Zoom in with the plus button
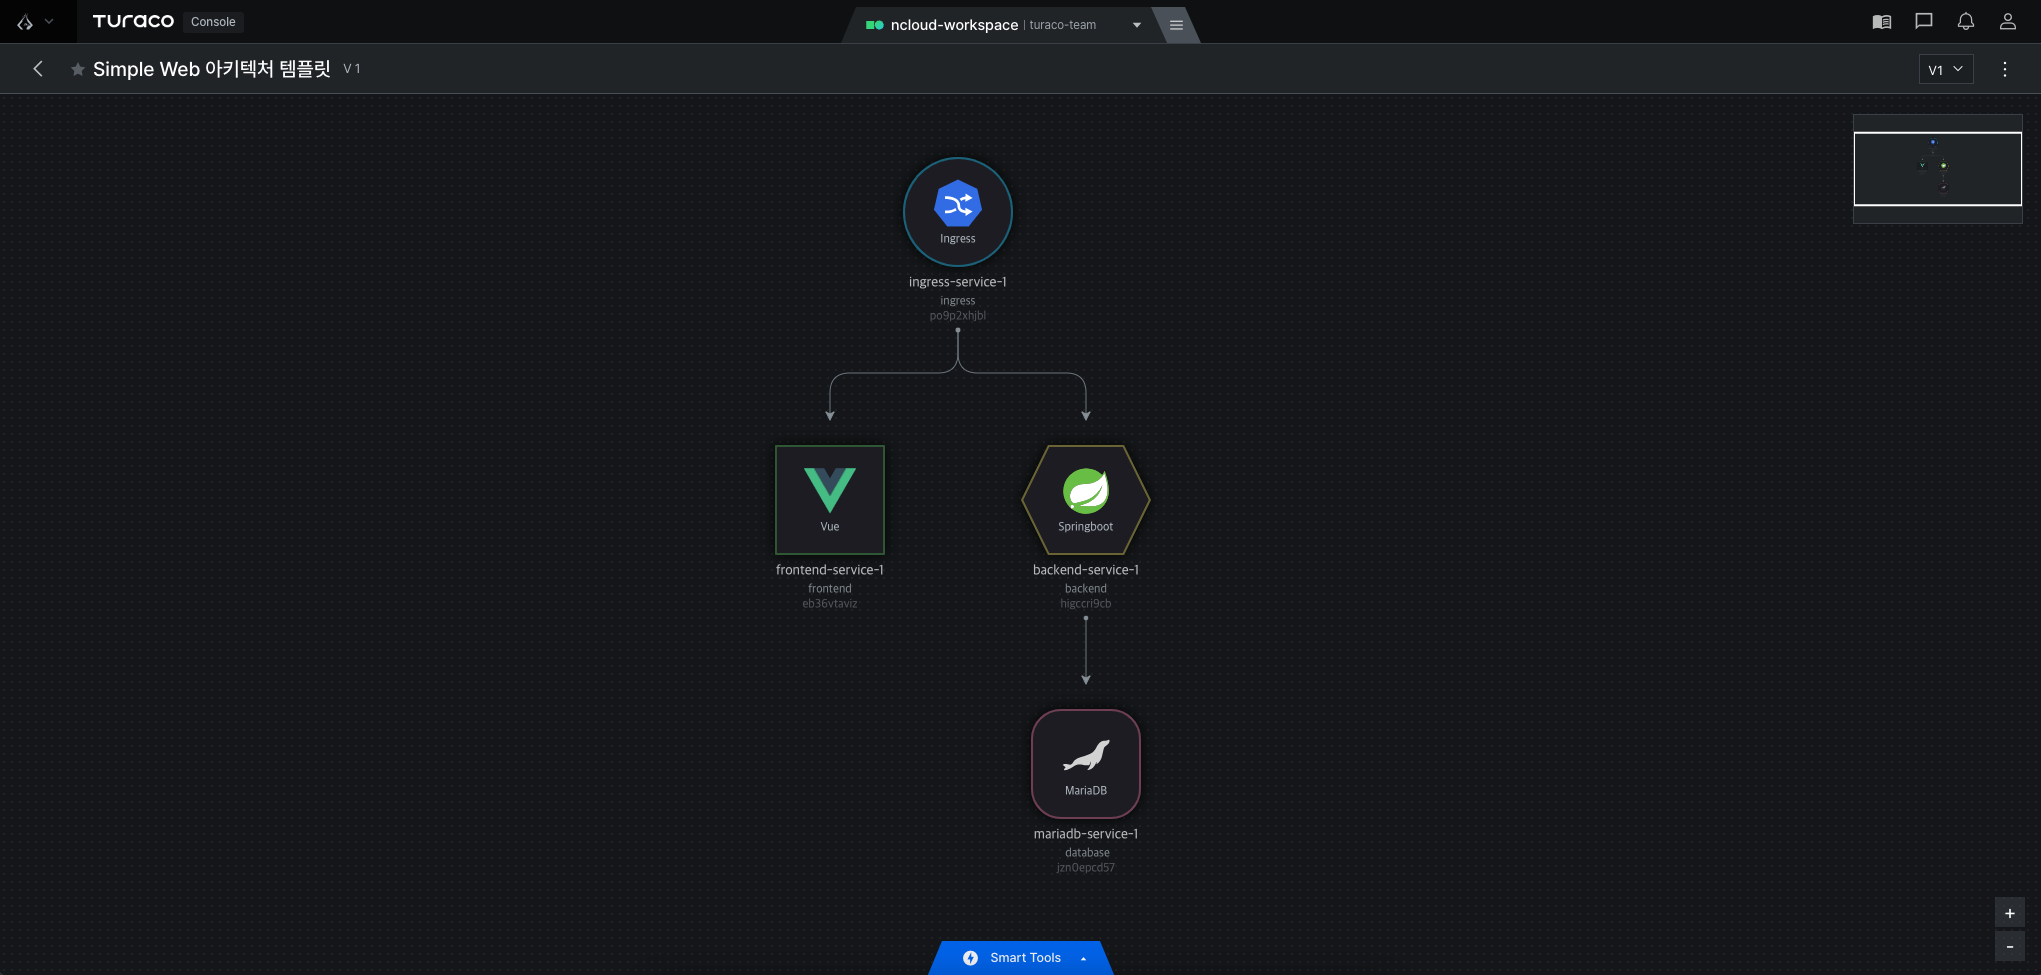The height and width of the screenshot is (975, 2041). click(2010, 913)
